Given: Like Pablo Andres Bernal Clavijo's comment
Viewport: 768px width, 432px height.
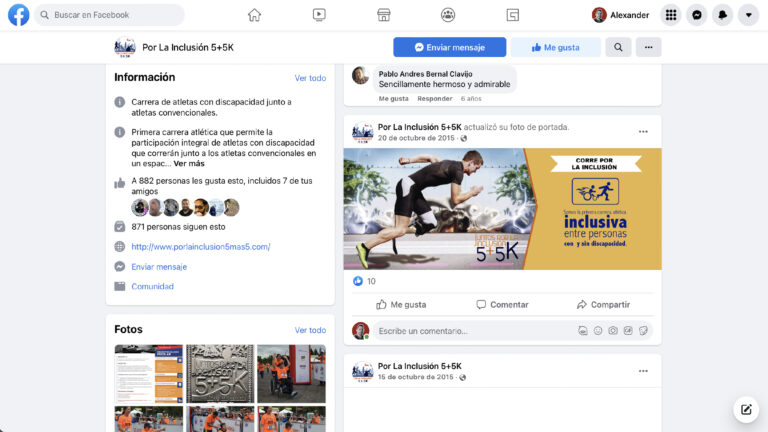Looking at the screenshot, I should (x=393, y=99).
